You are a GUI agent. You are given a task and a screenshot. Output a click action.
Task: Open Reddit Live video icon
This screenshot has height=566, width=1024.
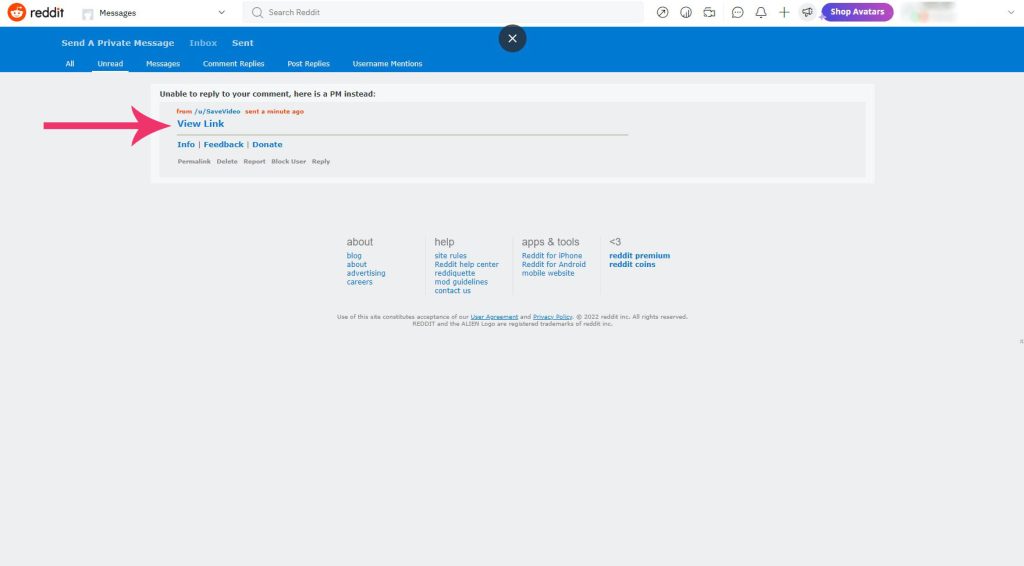pos(710,13)
